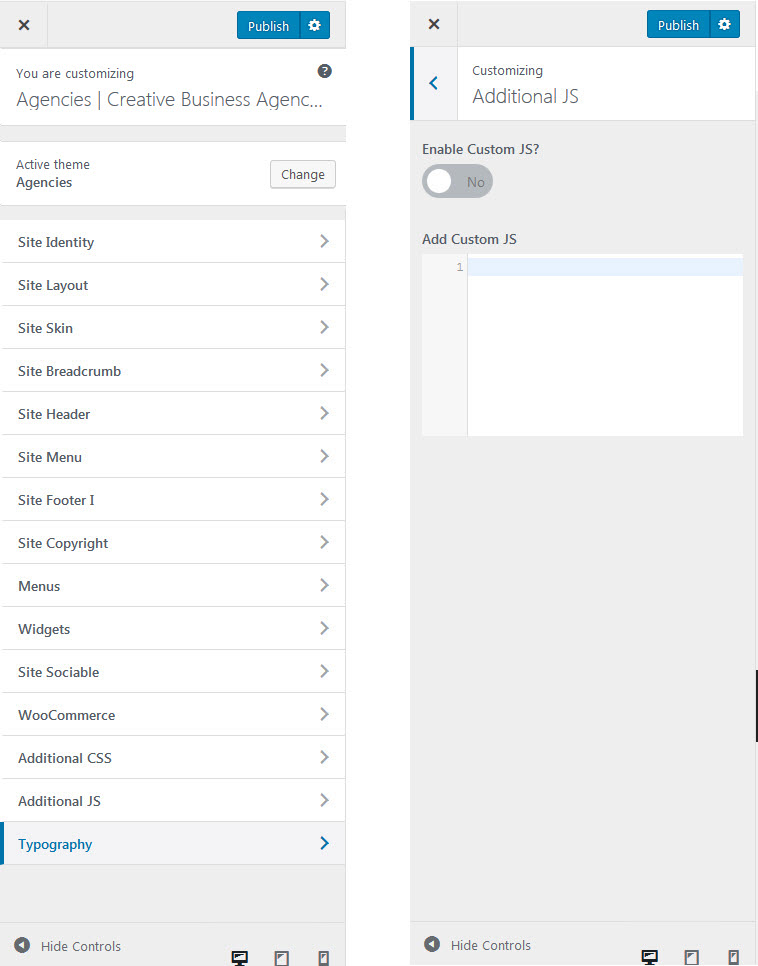
Task: Expand the Site Identity section
Action: [173, 242]
